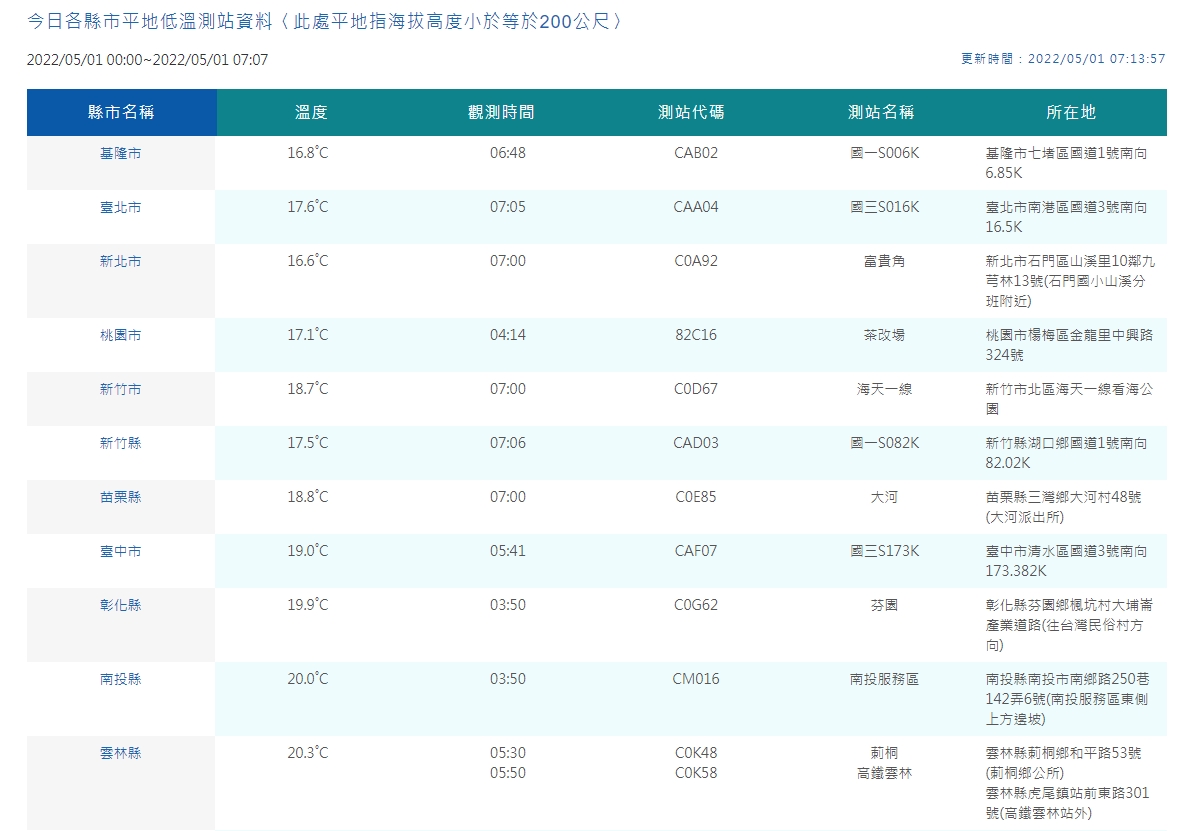Select station code CAA04
The height and width of the screenshot is (831, 1179).
click(x=696, y=208)
